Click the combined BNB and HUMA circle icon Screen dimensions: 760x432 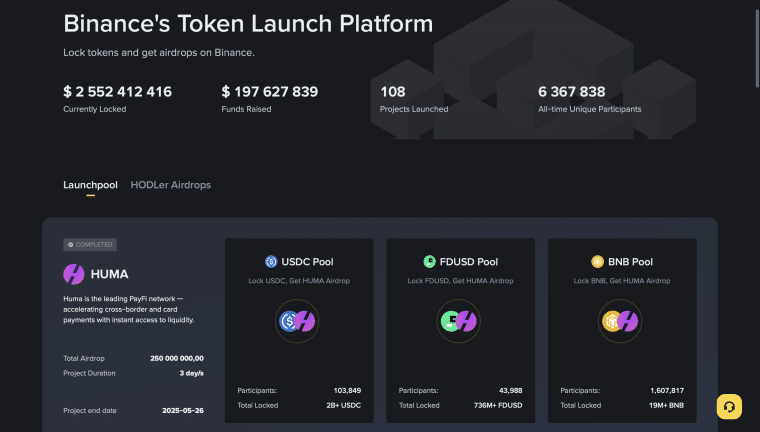point(620,321)
